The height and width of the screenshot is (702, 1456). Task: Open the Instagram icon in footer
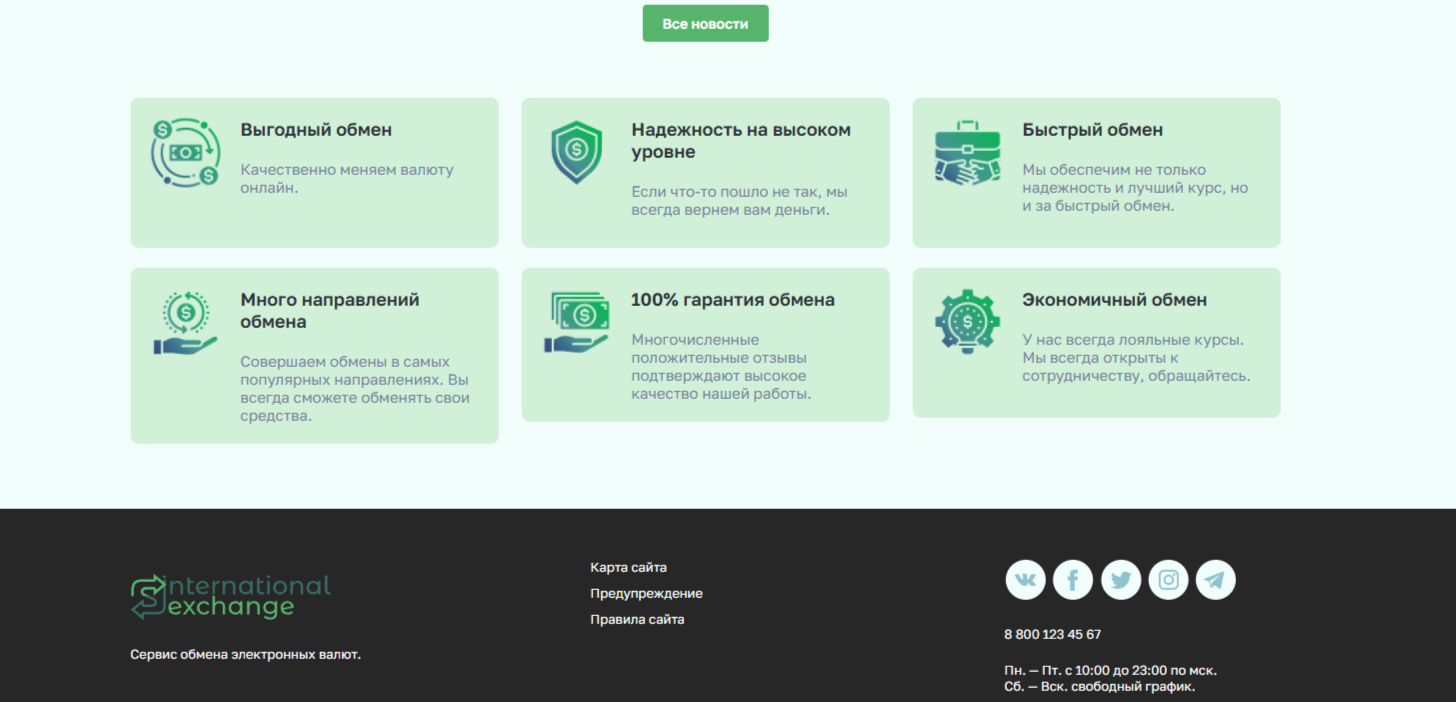(1168, 580)
